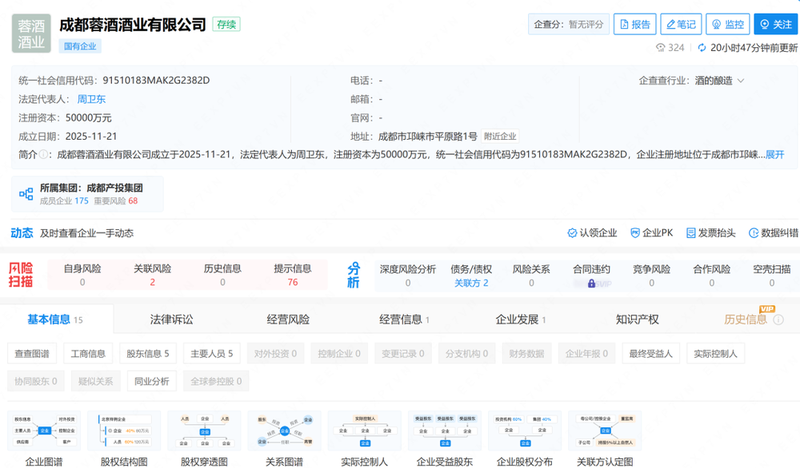Click the 关注 follow button
Viewport: 800px width, 468px height.
(776, 24)
